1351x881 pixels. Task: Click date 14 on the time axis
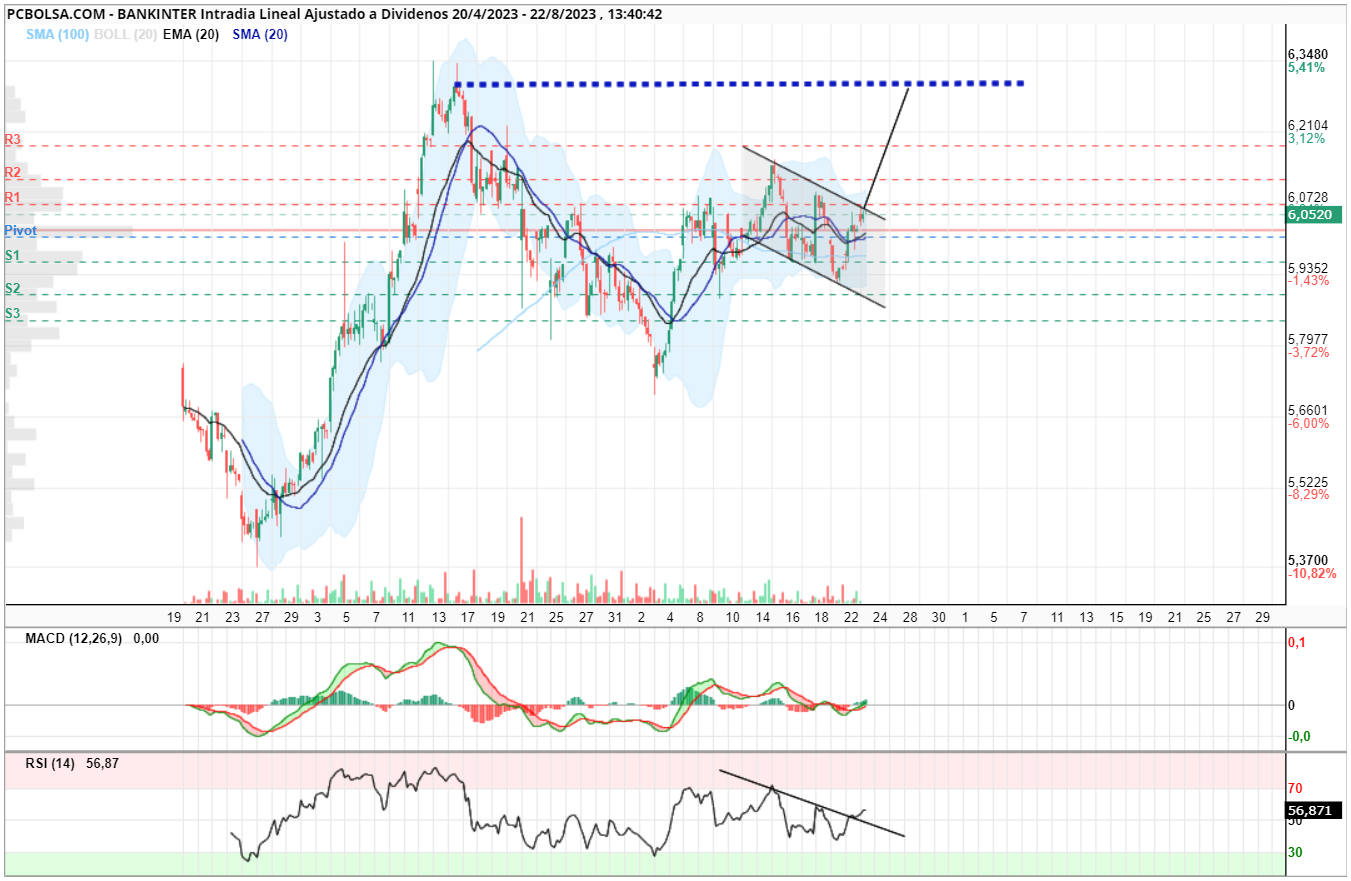(762, 617)
